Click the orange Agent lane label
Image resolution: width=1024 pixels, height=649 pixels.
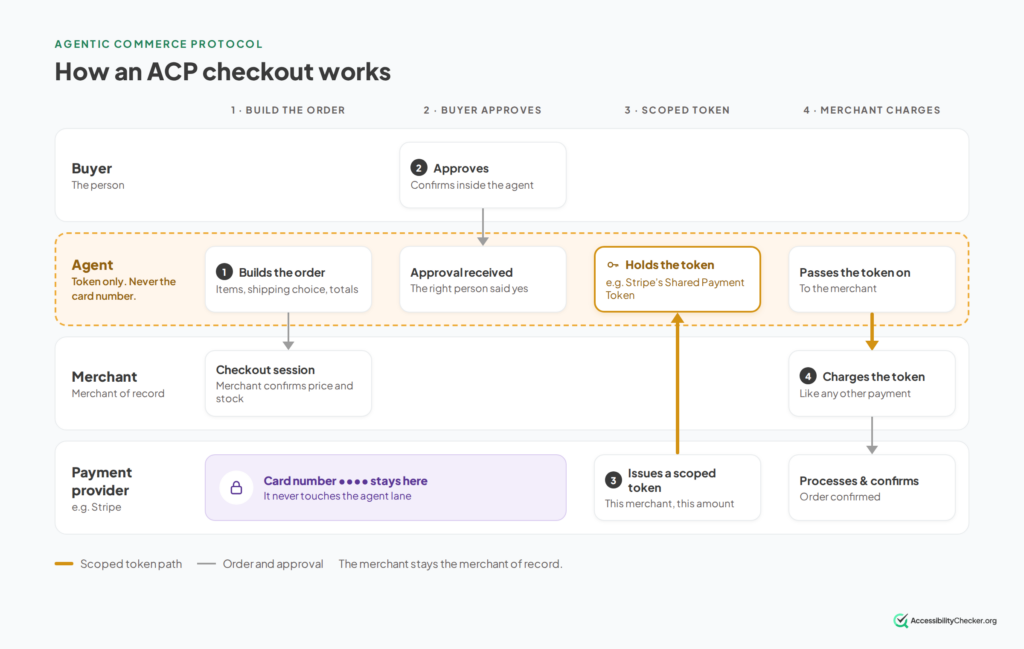[x=93, y=265]
